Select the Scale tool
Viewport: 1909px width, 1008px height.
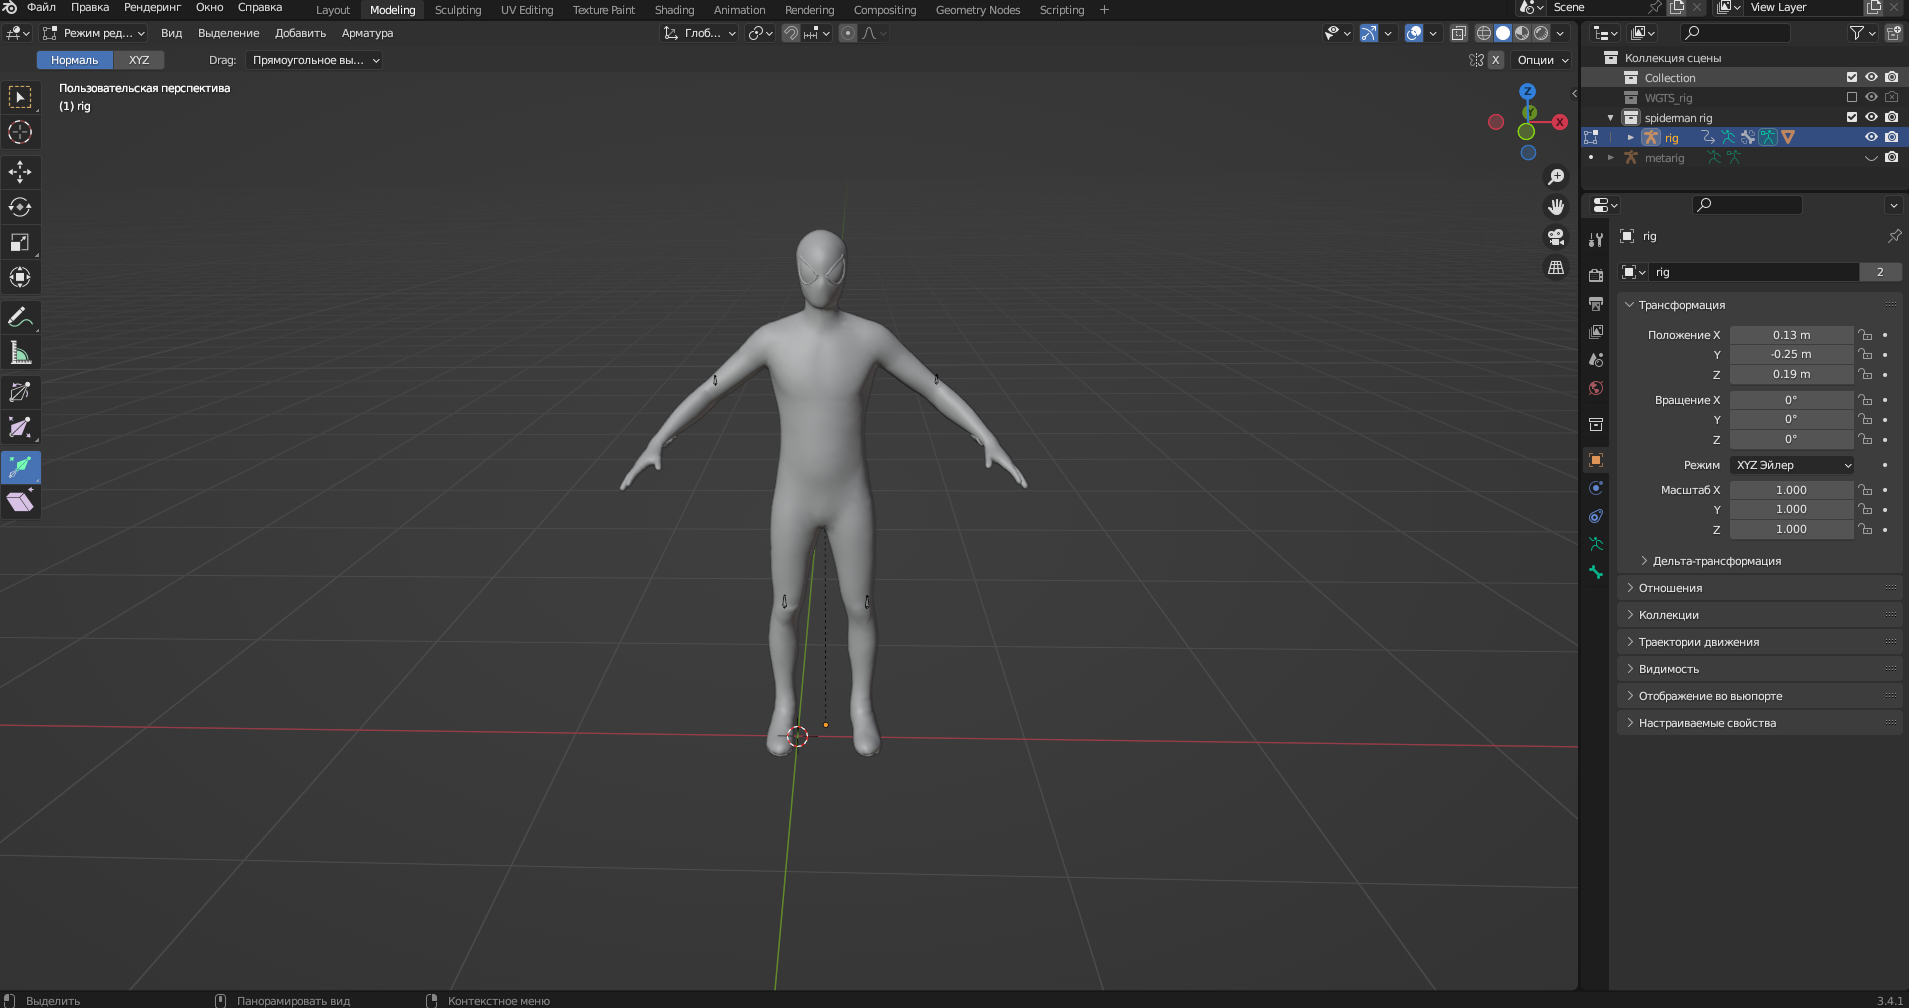(20, 242)
